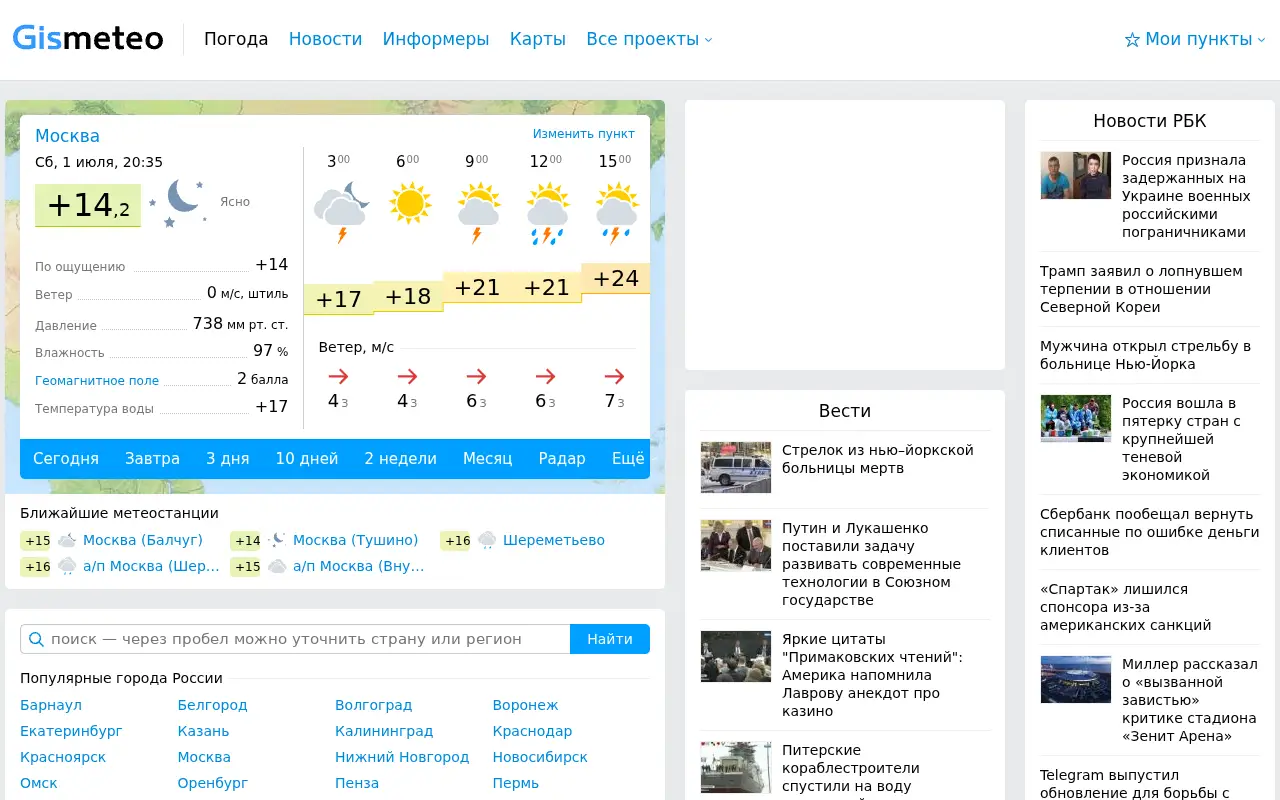Click the Gismeteo logo
Viewport: 1280px width, 800px height.
click(88, 38)
